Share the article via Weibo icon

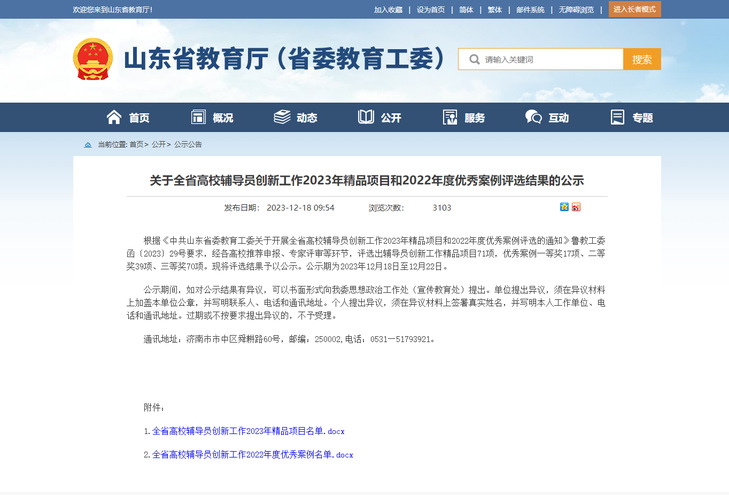click(x=577, y=207)
